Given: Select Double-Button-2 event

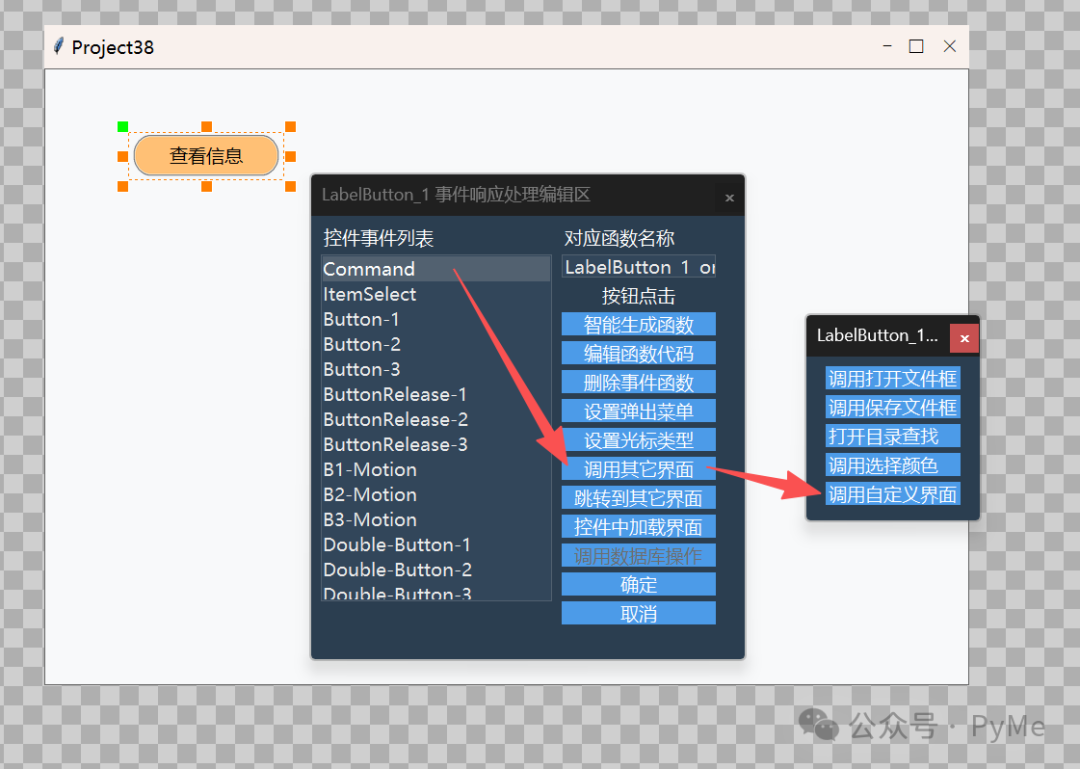Looking at the screenshot, I should [x=436, y=570].
